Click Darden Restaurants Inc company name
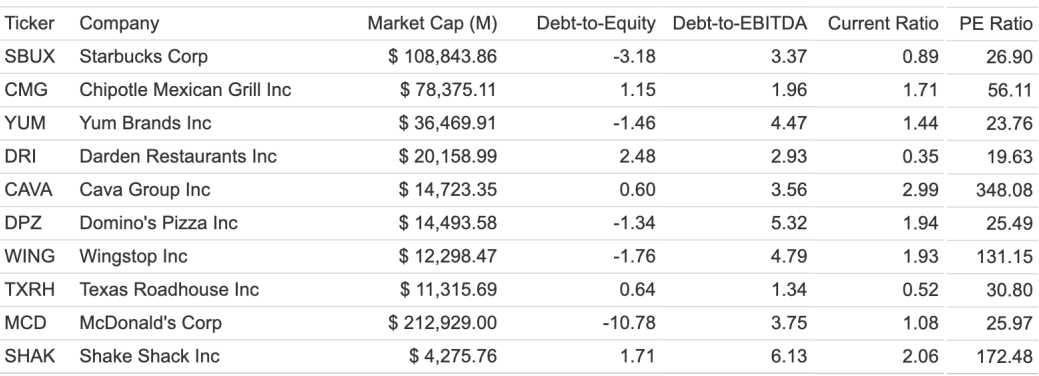Image resolution: width=1039 pixels, height=376 pixels. 178,157
